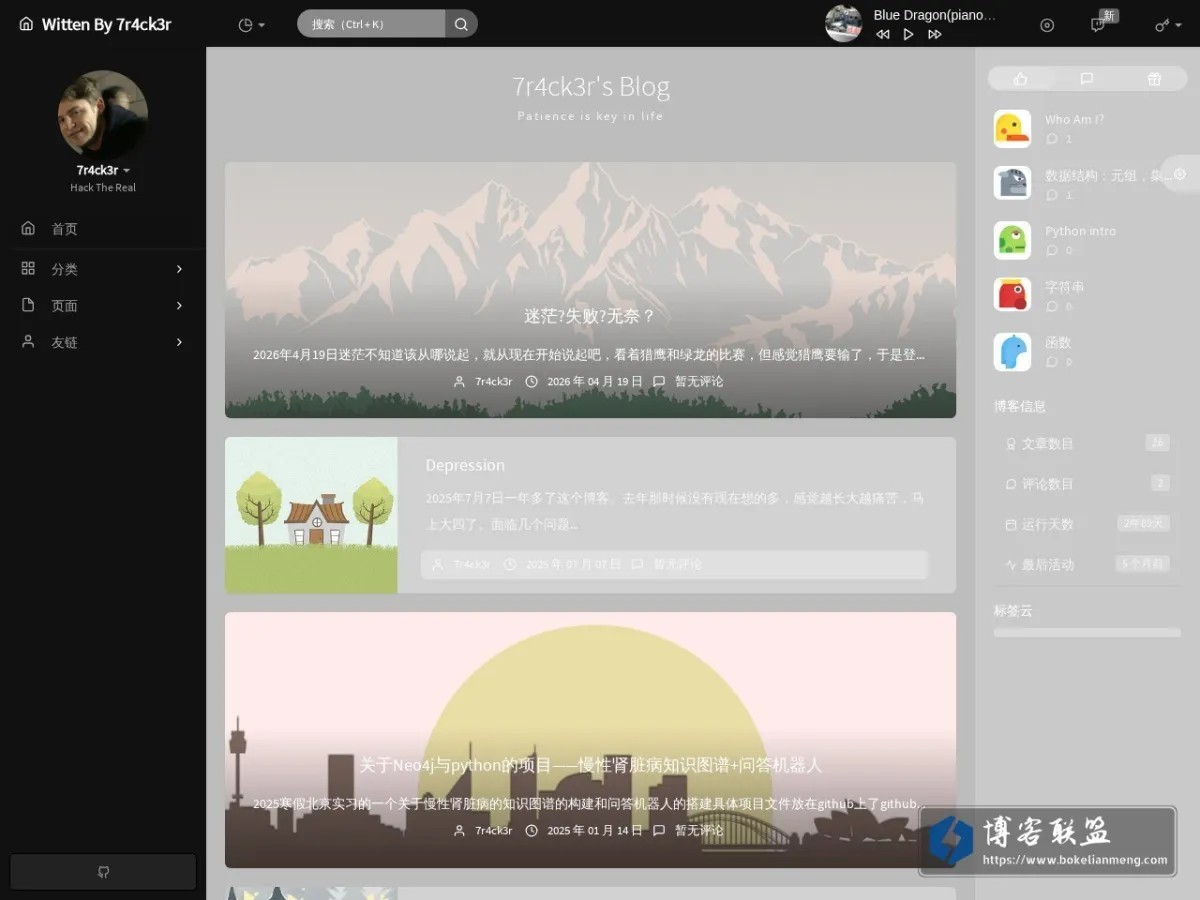The image size is (1200, 900).
Task: Click the gray character icon beside 数据结构
Action: coord(1012,184)
